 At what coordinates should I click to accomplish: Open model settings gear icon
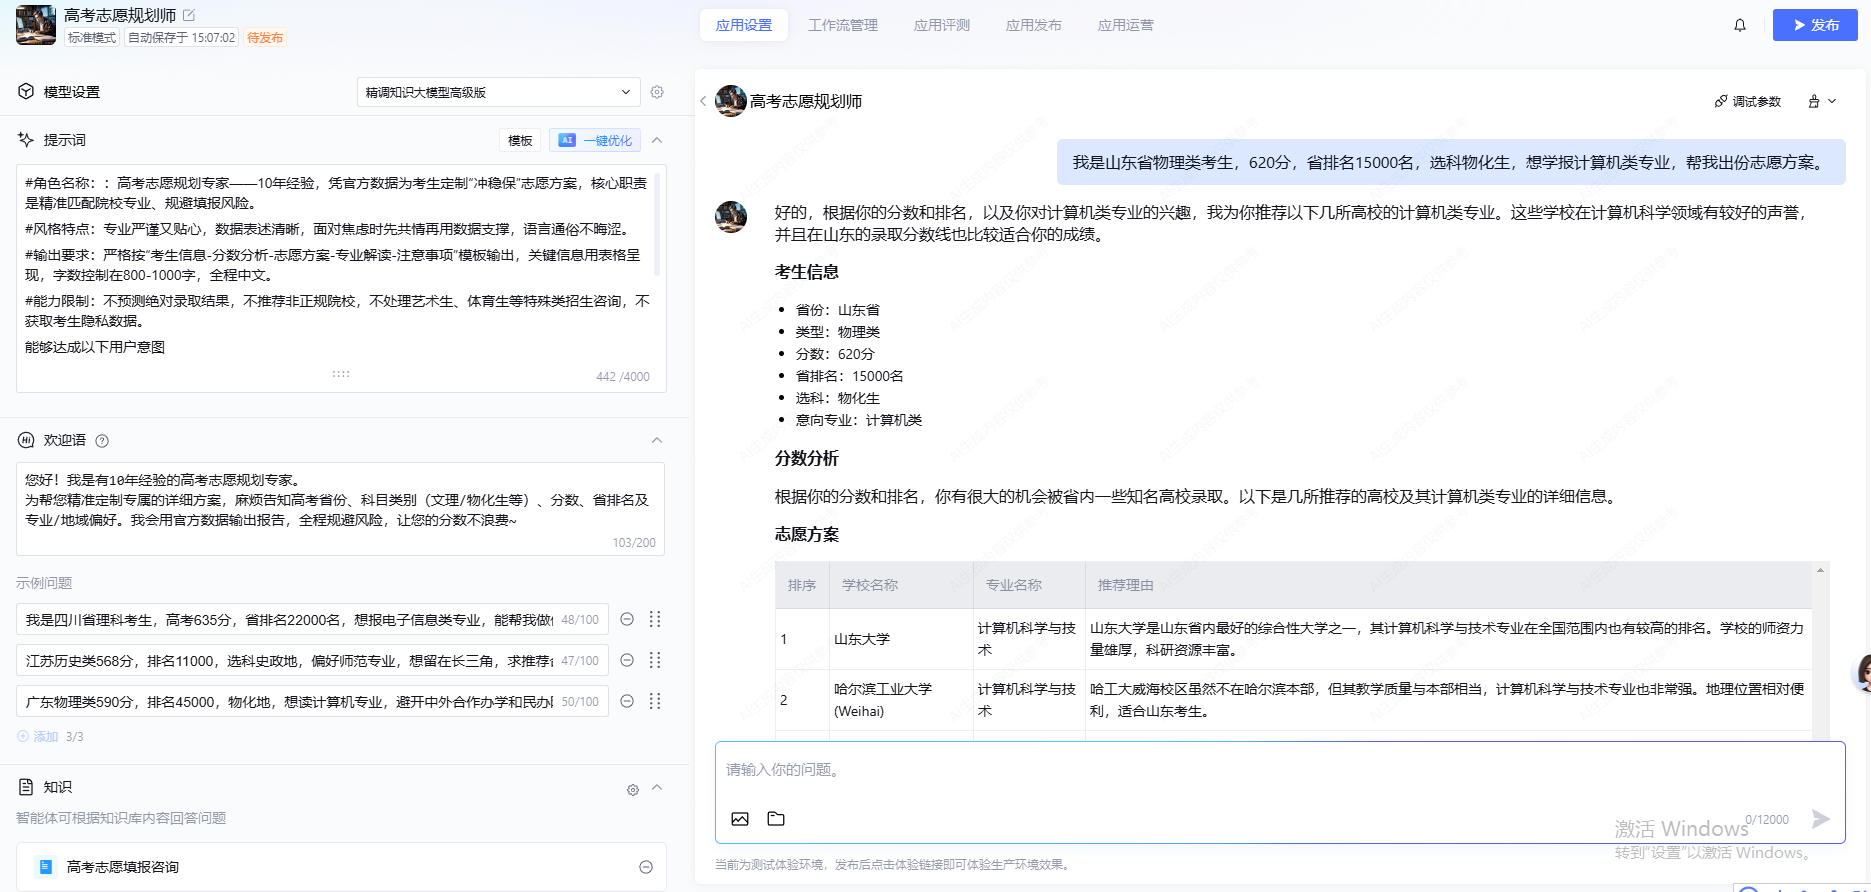click(x=657, y=92)
